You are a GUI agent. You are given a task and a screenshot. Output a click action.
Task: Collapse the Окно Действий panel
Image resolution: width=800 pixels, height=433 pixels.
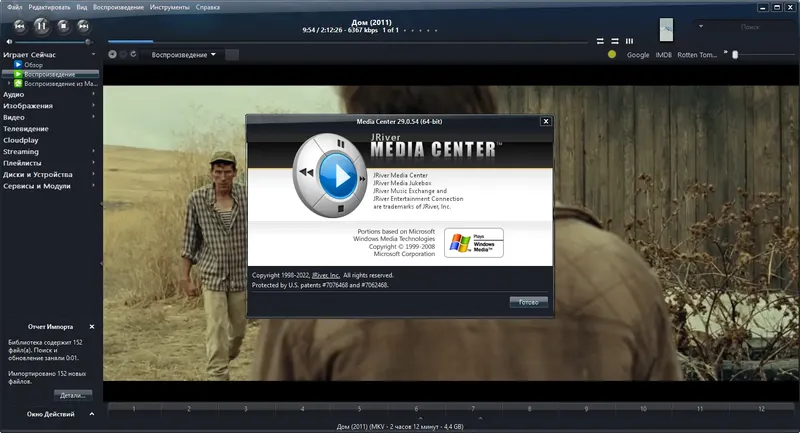[92, 414]
